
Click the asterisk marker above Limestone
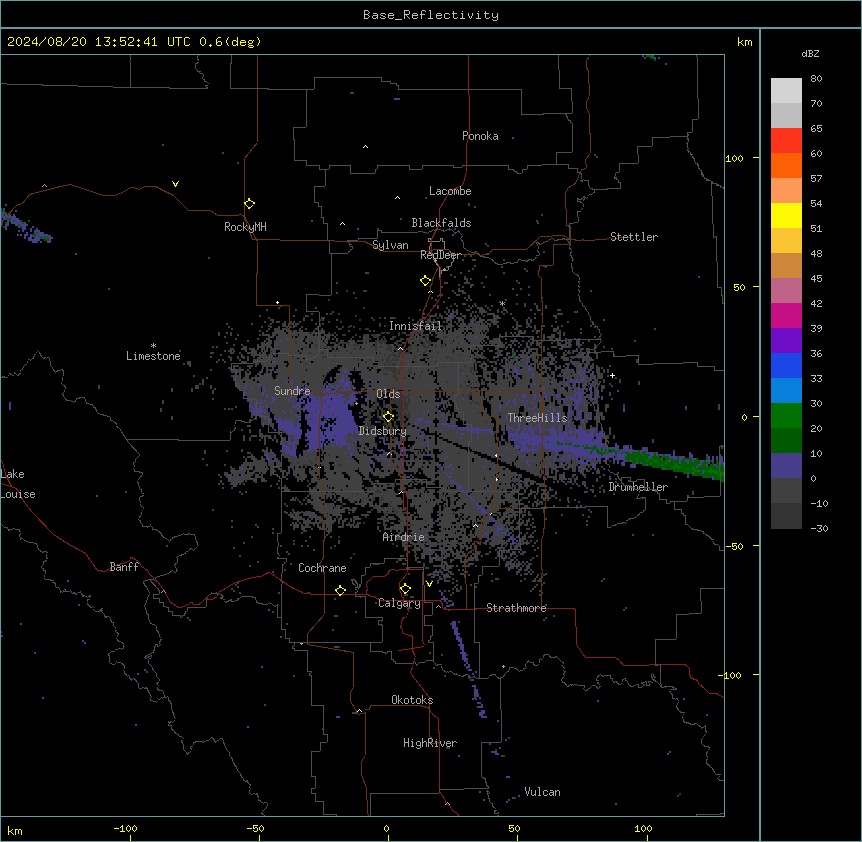pos(153,345)
